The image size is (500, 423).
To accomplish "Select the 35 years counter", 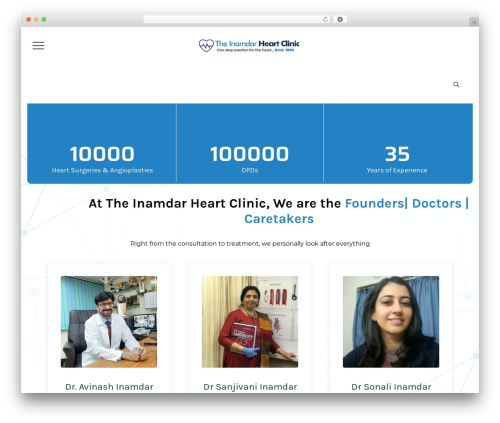I will 397,154.
